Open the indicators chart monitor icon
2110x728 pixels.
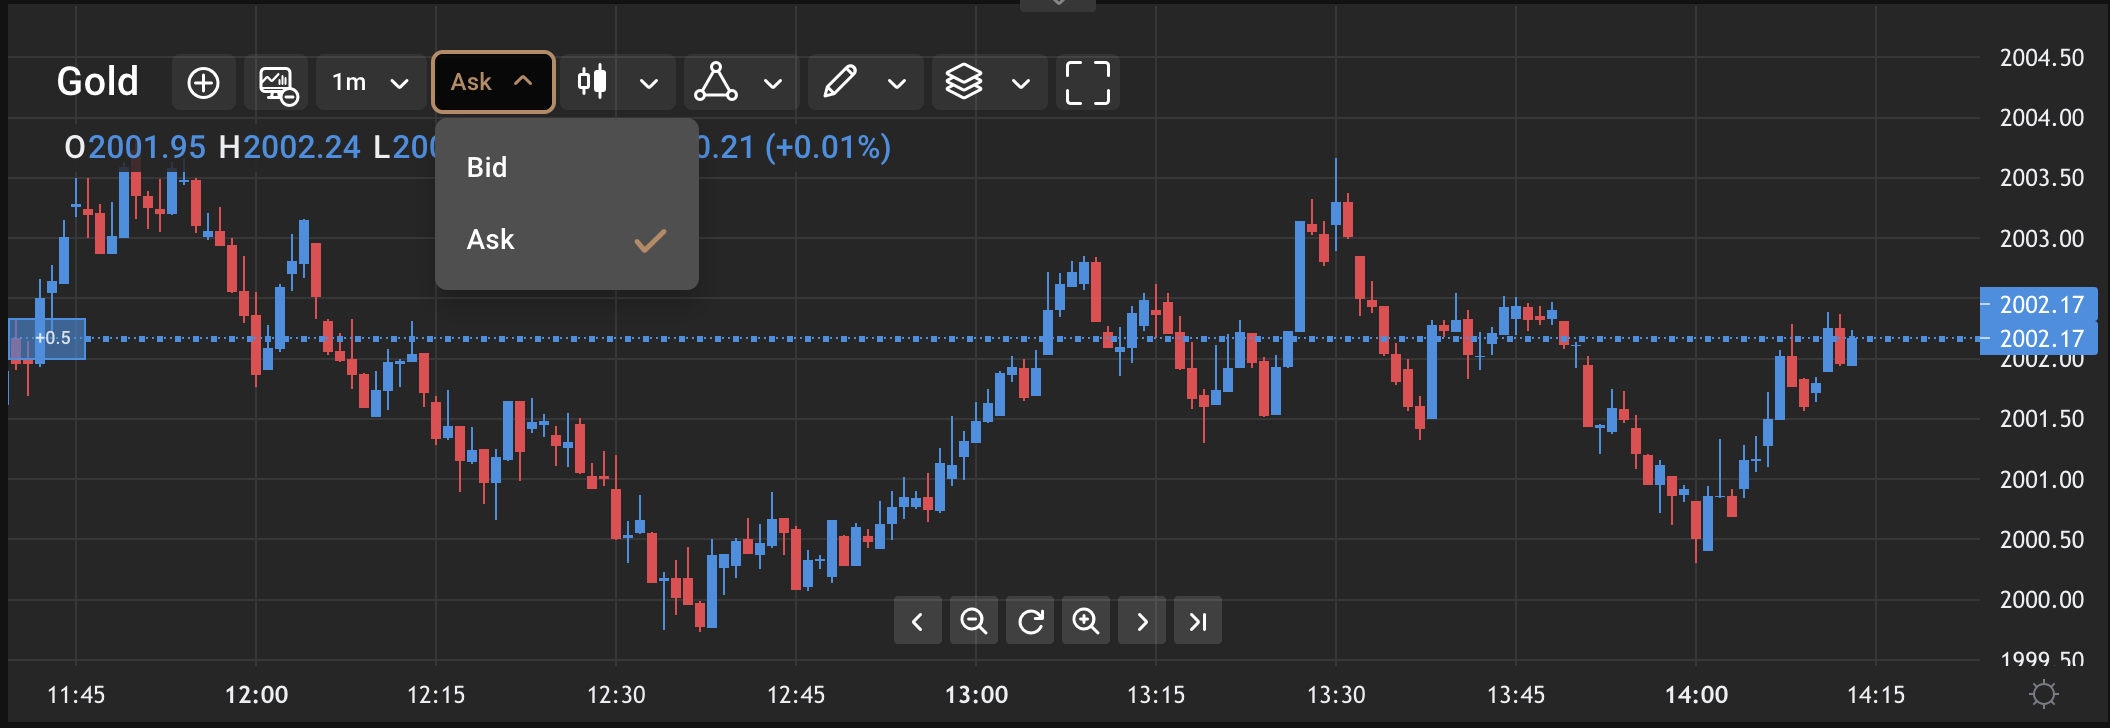[278, 83]
